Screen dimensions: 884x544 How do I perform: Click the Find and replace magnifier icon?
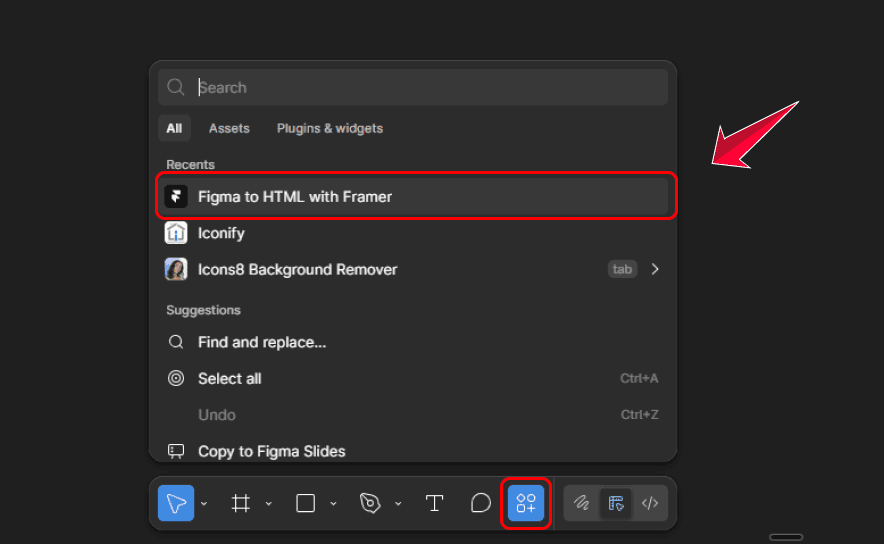coord(176,342)
